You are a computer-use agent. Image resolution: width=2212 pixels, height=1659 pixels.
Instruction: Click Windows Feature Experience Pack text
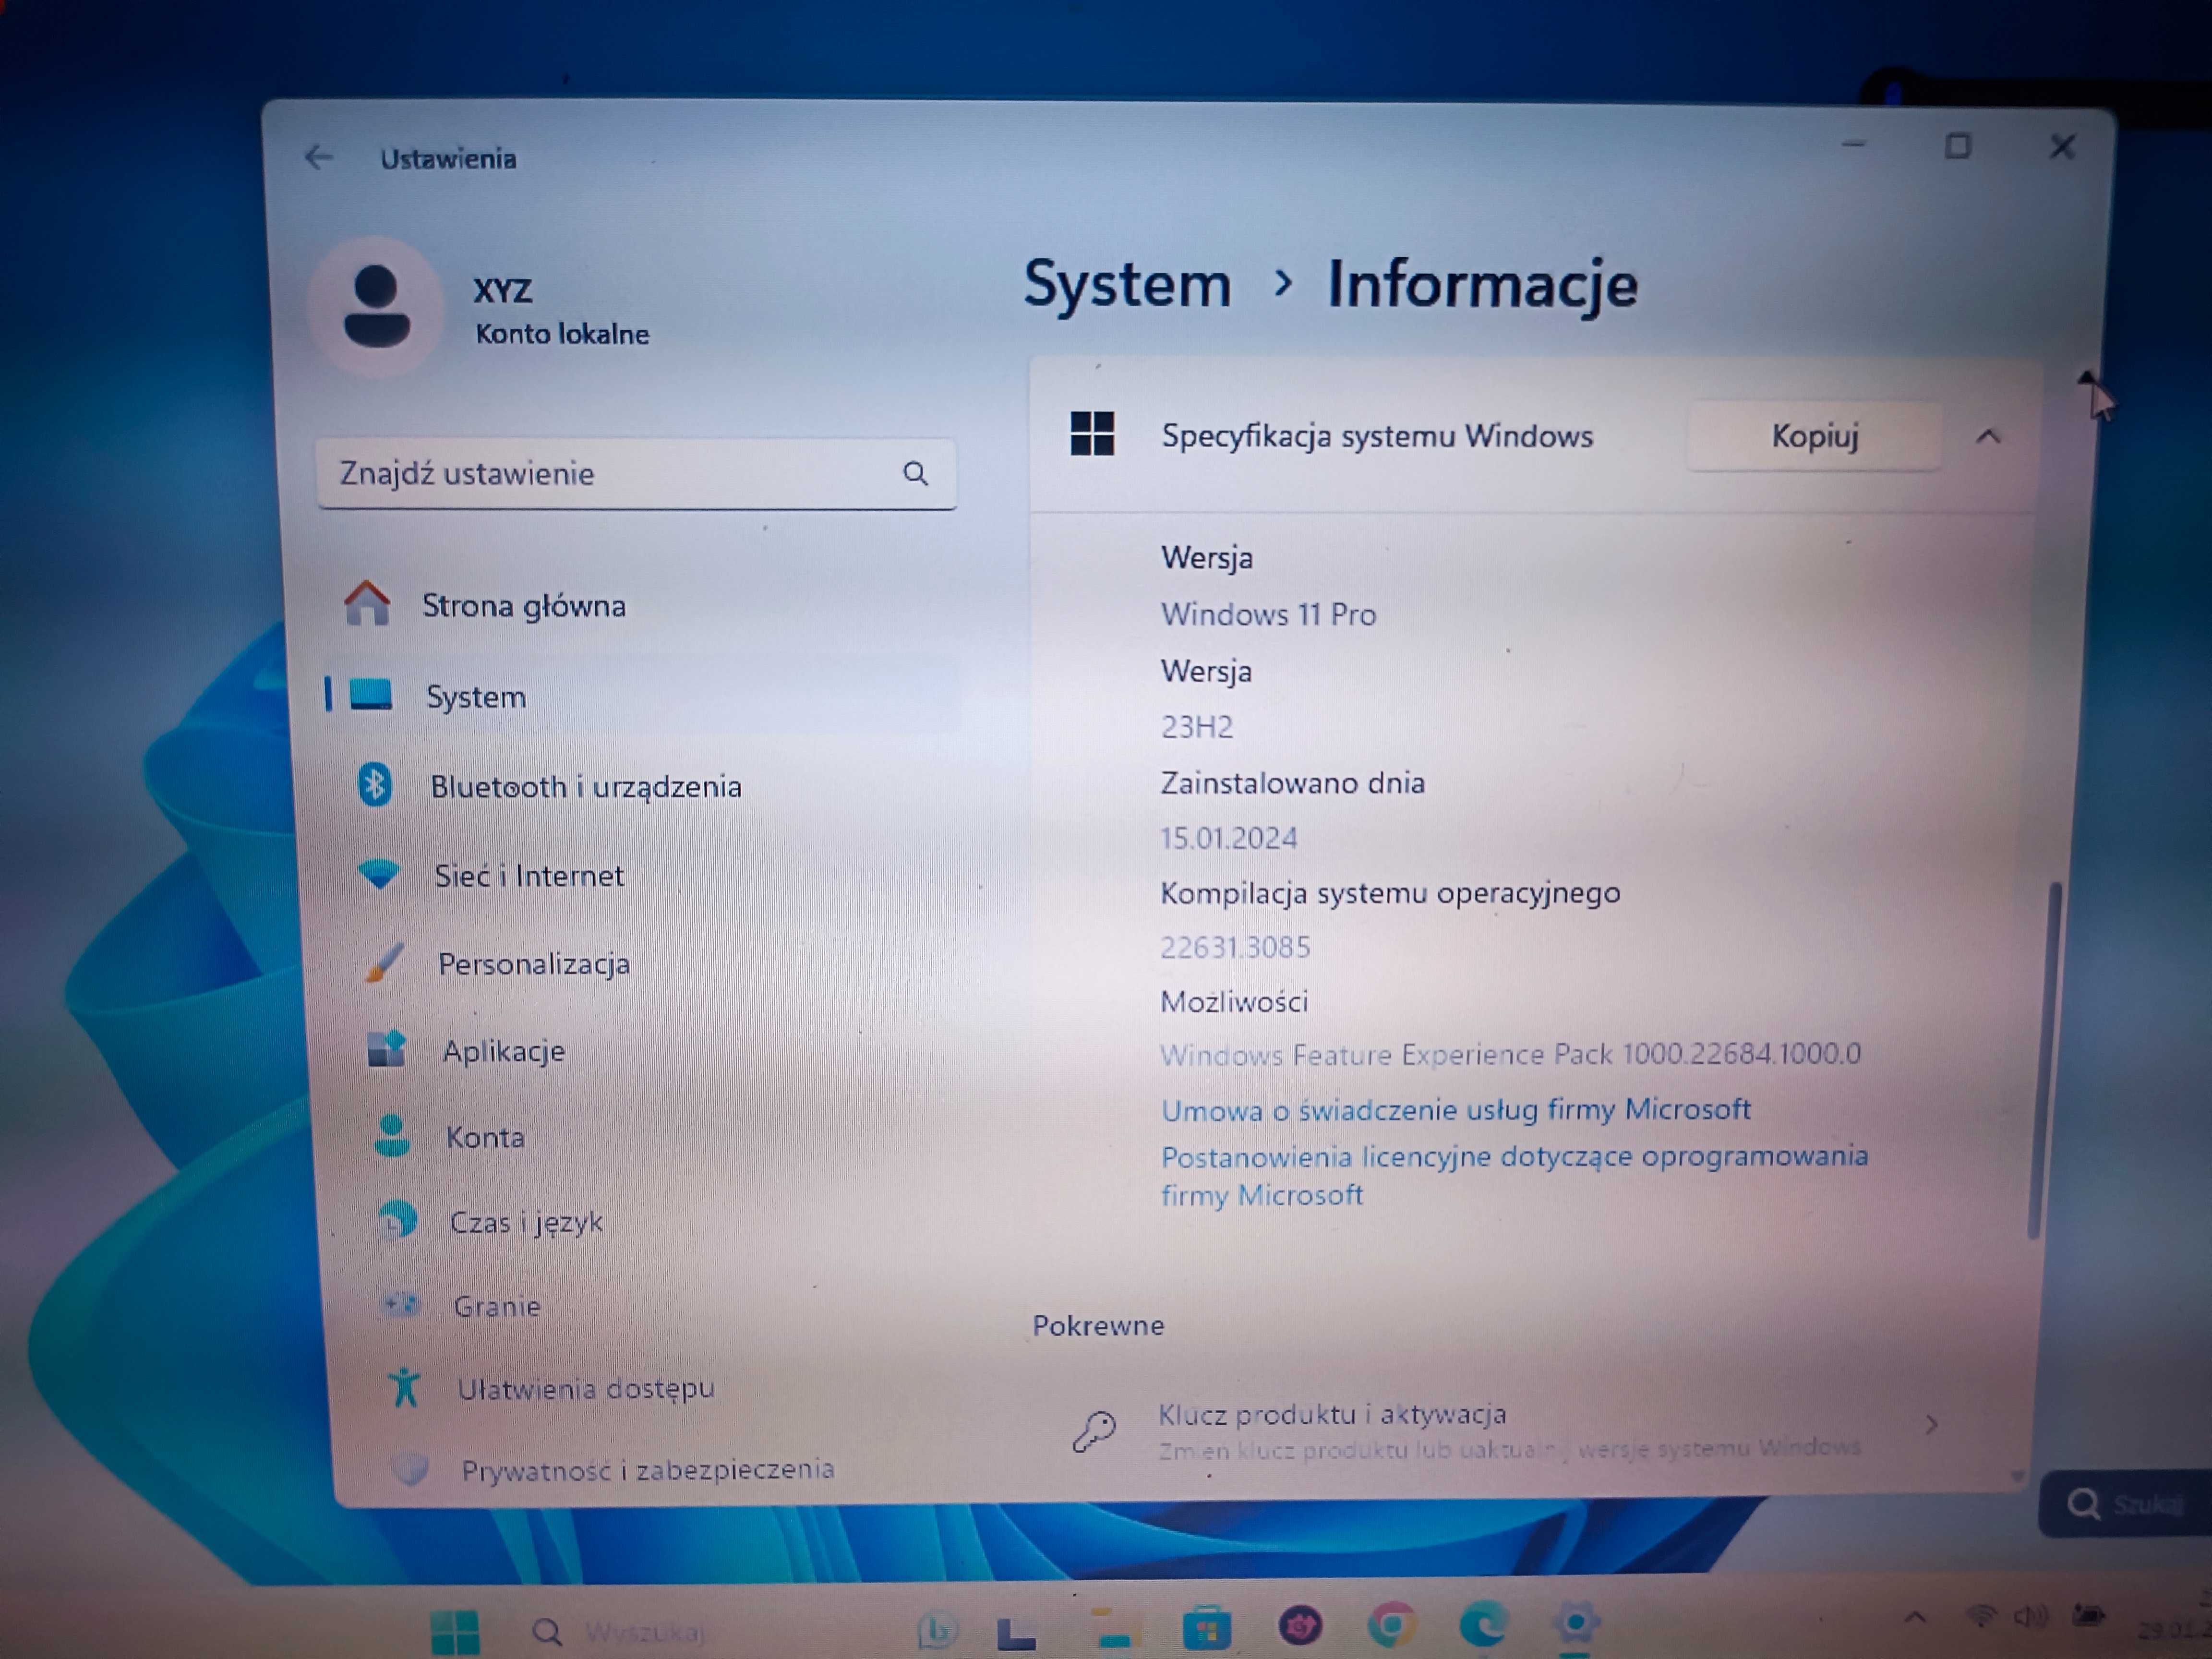tap(1510, 1055)
